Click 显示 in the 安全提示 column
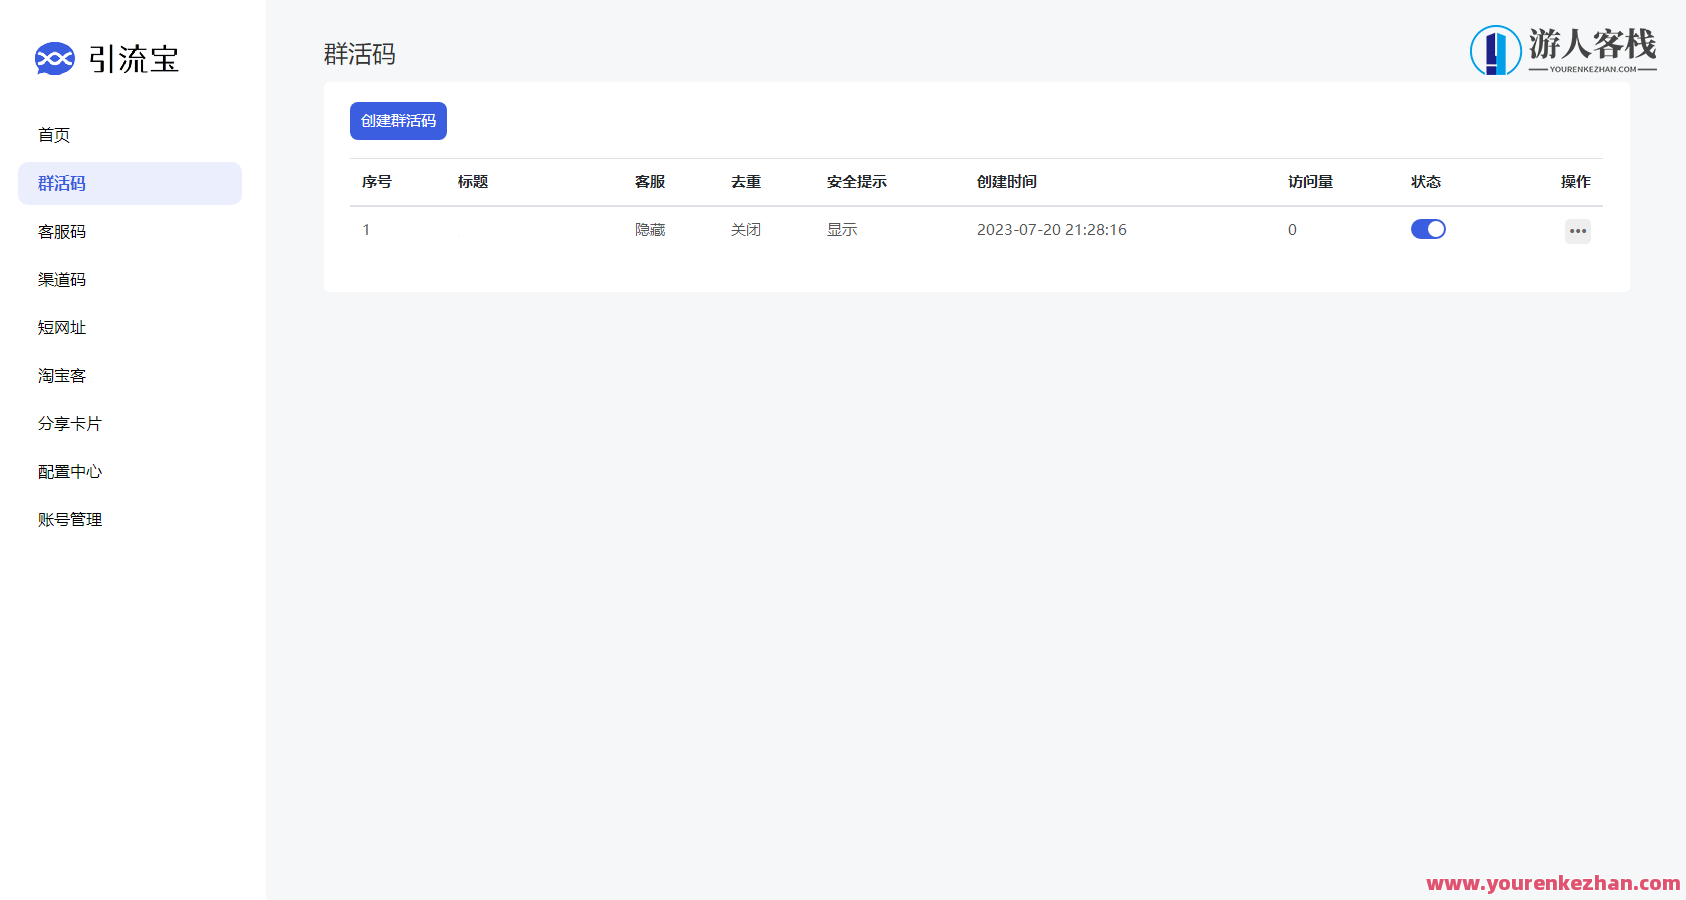This screenshot has width=1686, height=900. click(x=842, y=229)
